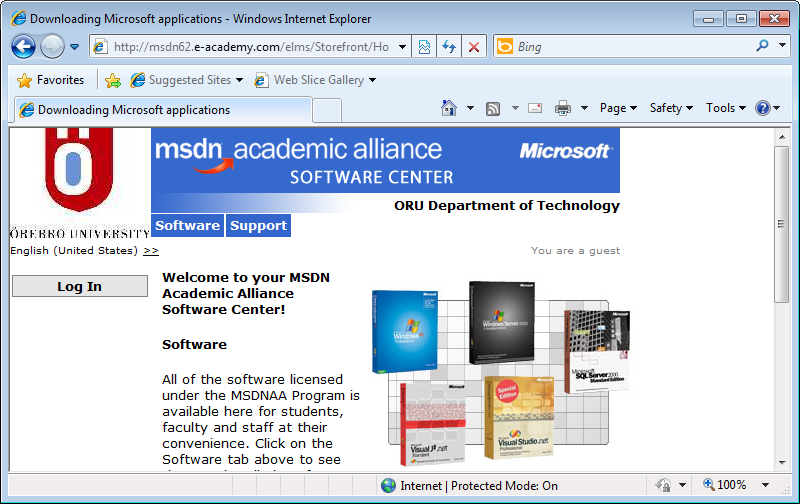Open the Tools menu
Viewport: 800px width, 504px height.
726,108
